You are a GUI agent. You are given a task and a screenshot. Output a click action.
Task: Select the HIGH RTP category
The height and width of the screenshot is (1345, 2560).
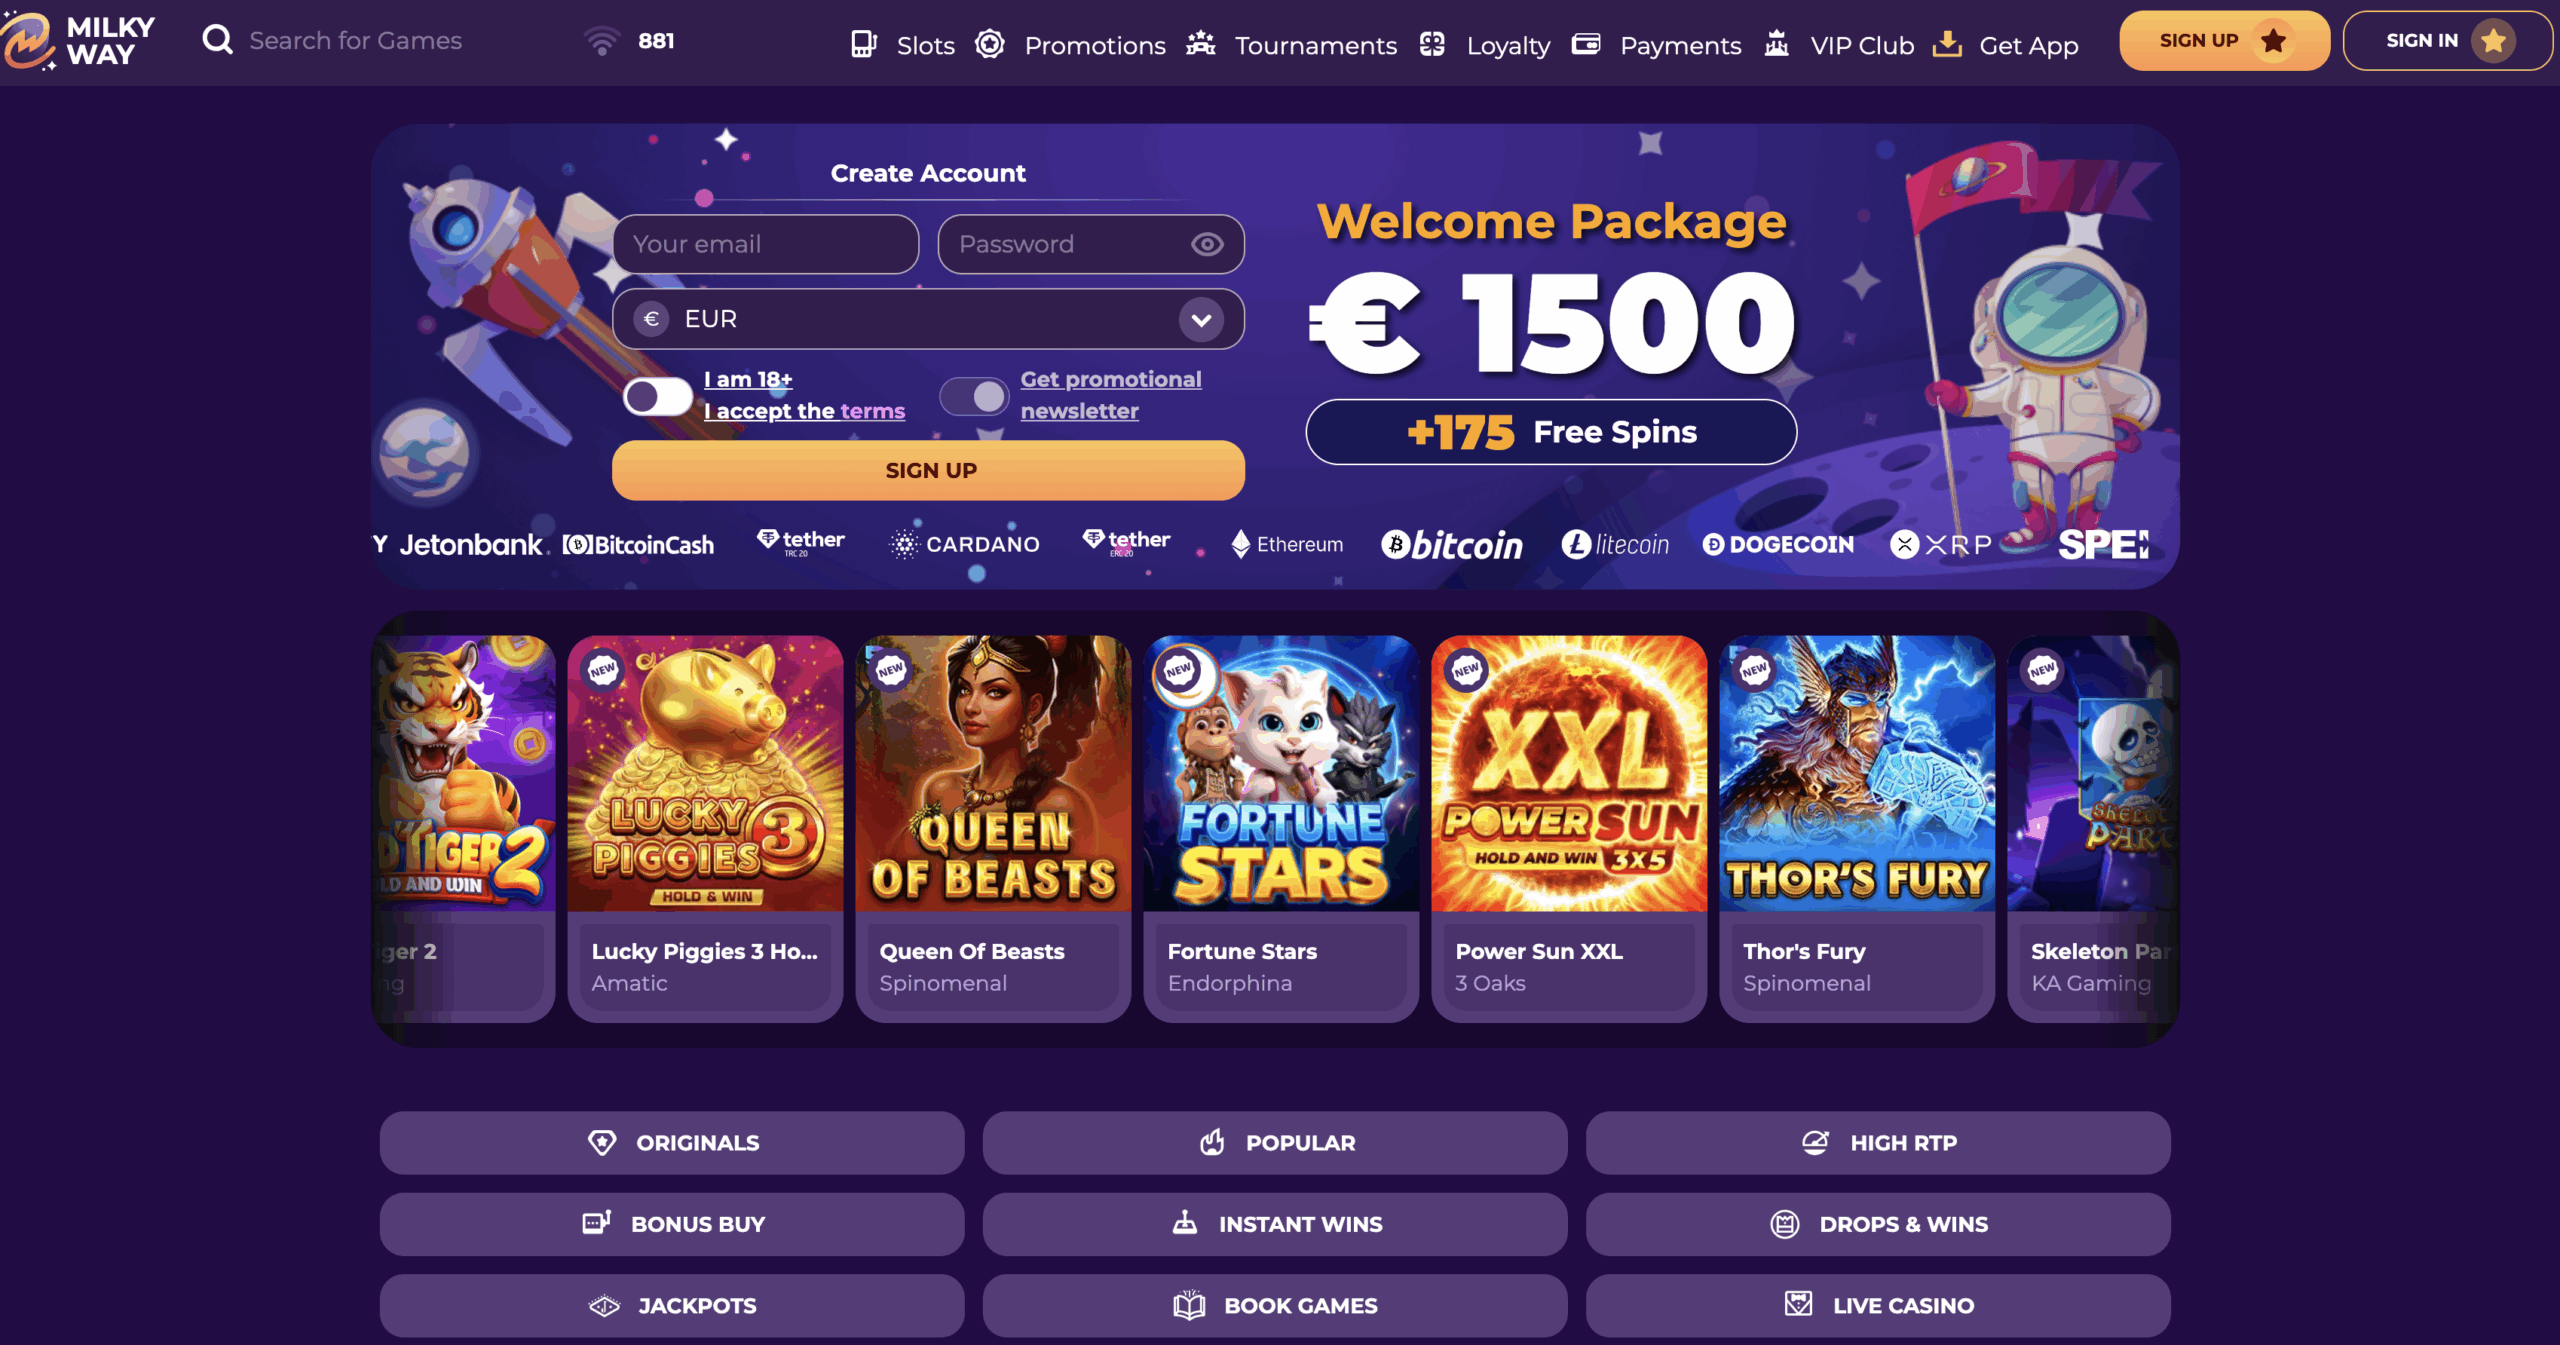tap(1878, 1143)
